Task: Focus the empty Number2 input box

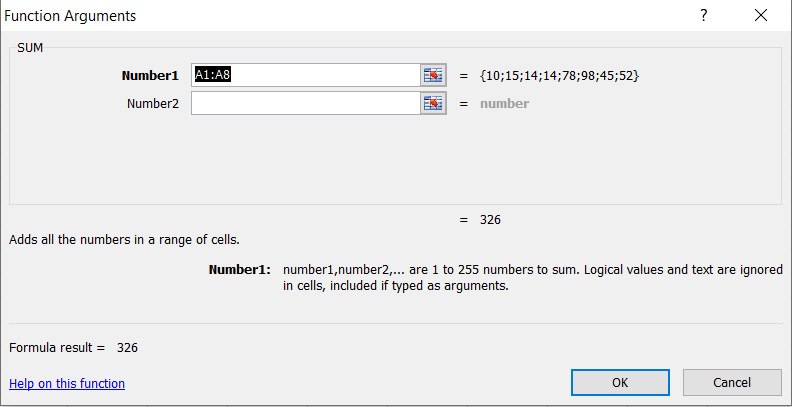Action: coord(303,103)
